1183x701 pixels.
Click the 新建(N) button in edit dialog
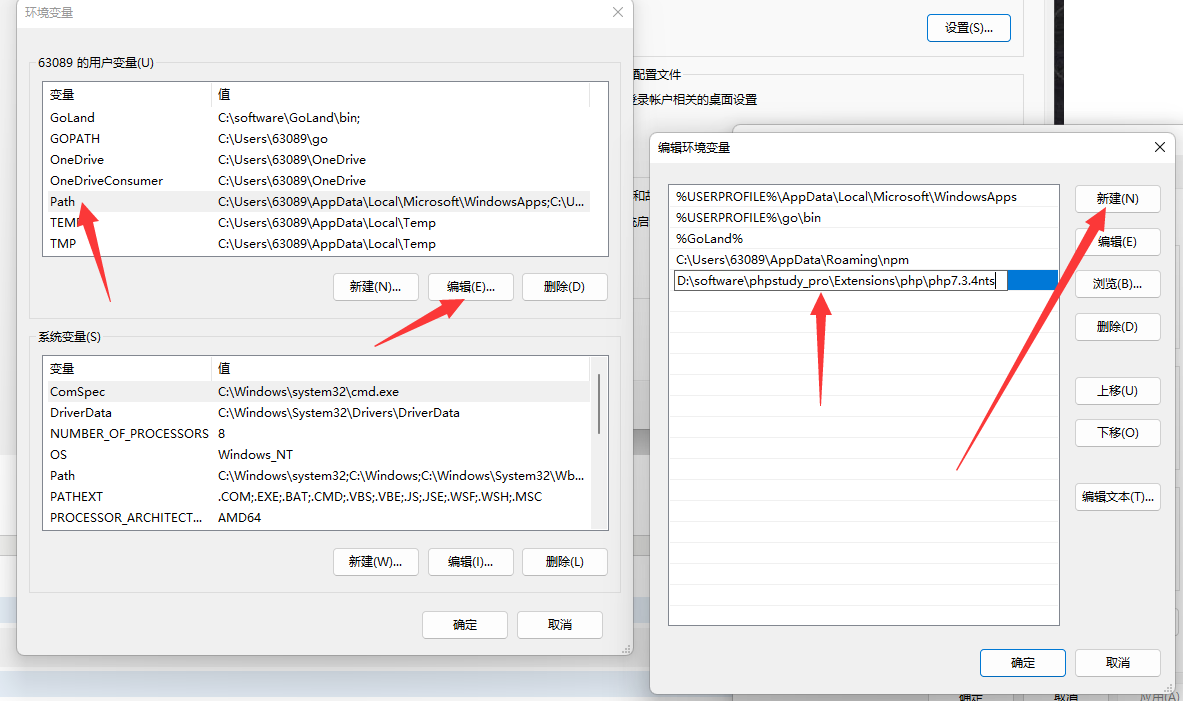tap(1117, 198)
